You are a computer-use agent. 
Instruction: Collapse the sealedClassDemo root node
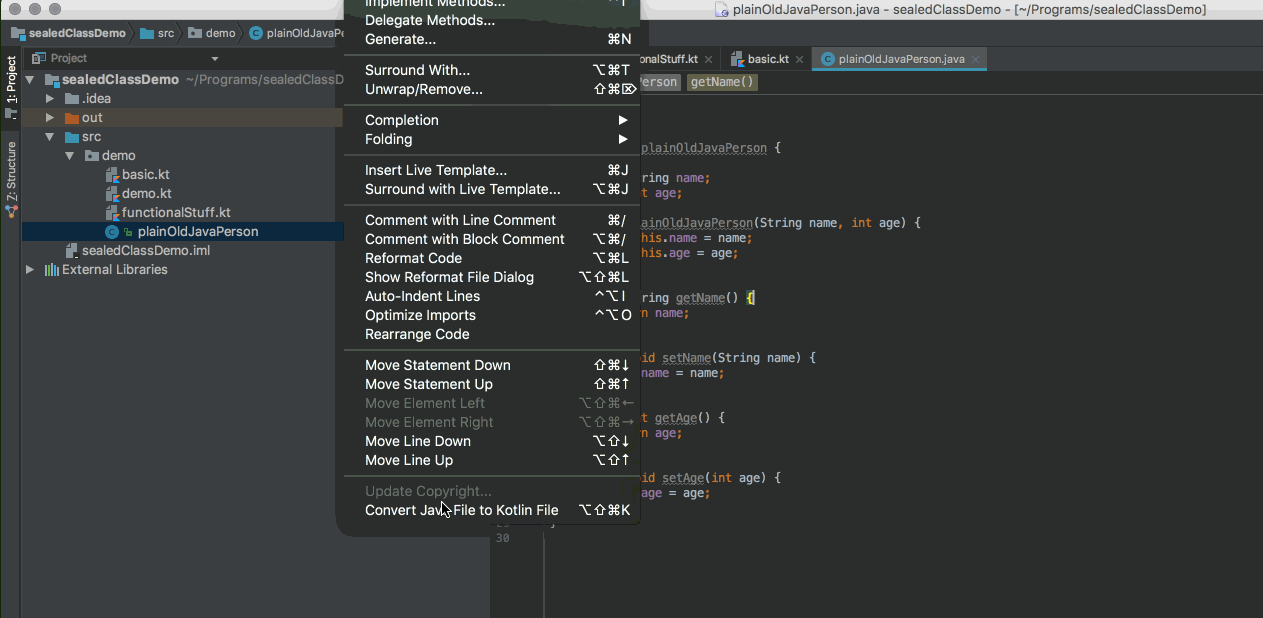(30, 79)
